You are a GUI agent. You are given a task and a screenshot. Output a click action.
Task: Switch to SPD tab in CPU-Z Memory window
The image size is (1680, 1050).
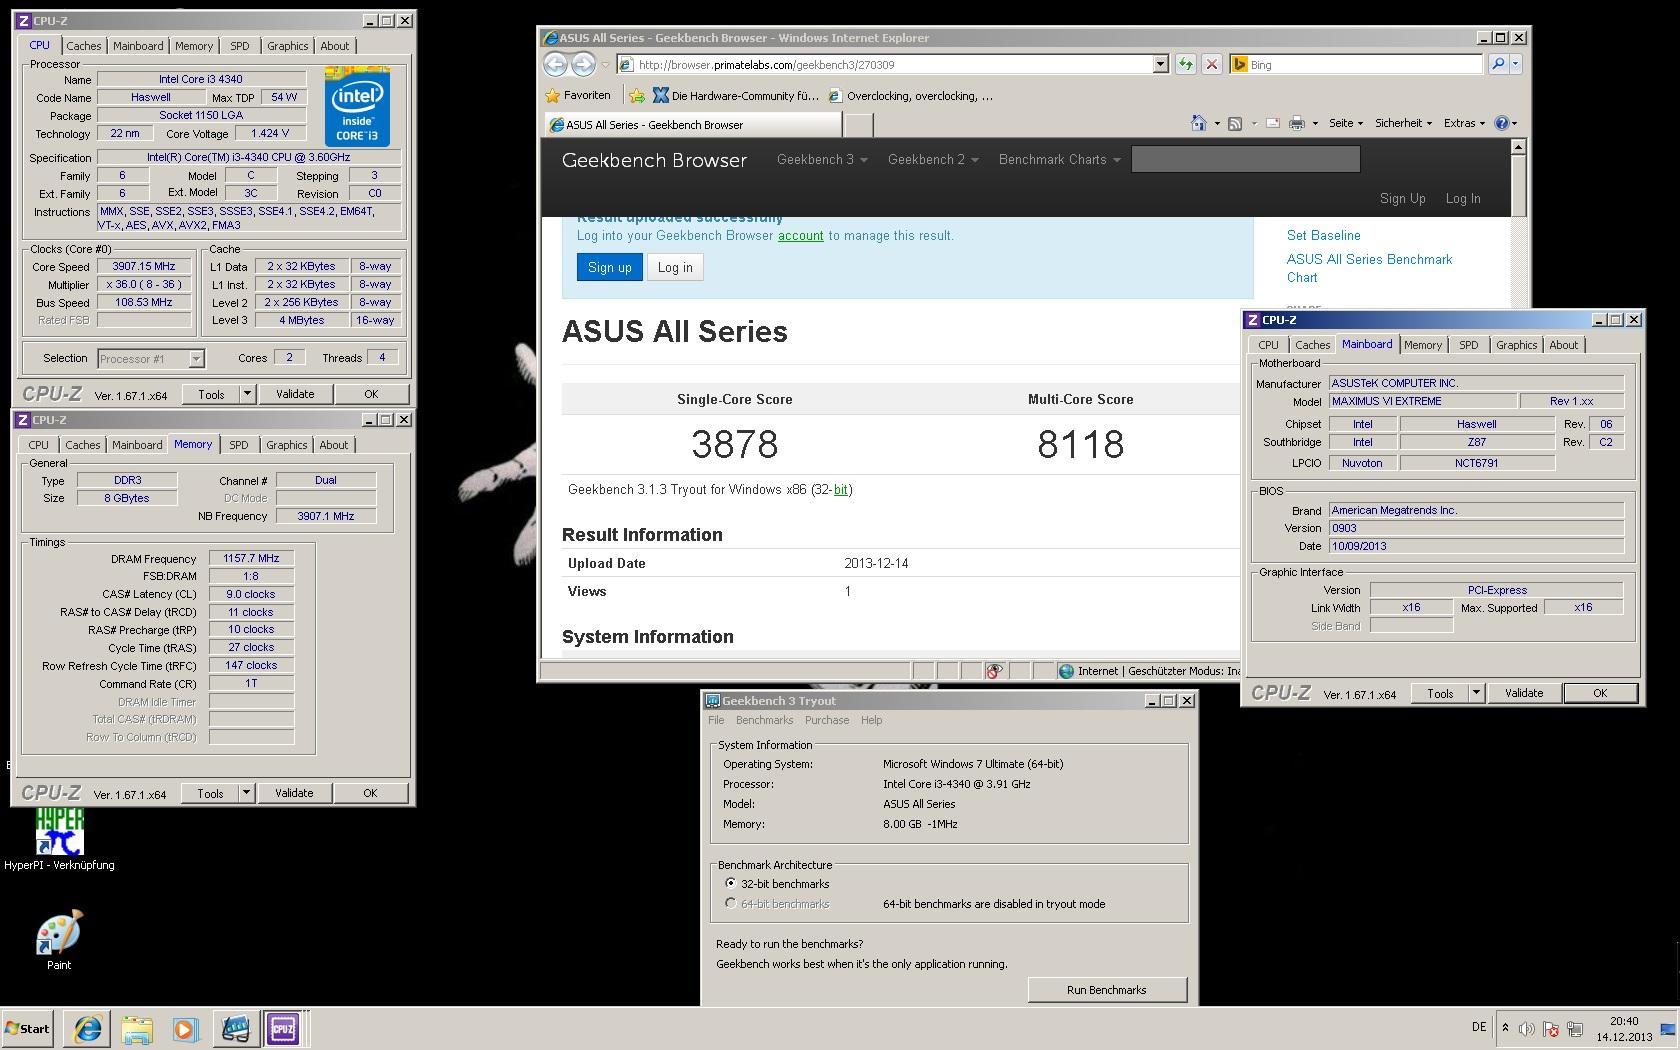(239, 445)
